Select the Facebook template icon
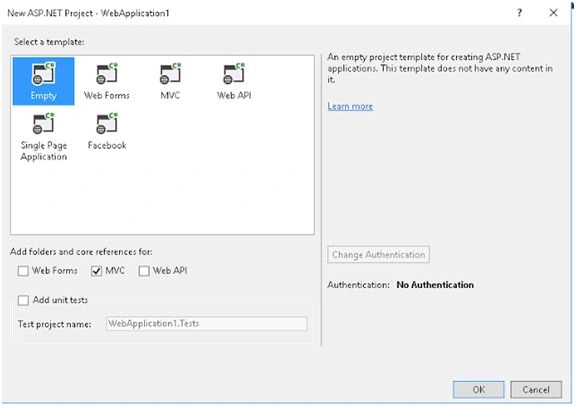The image size is (576, 407). point(107,123)
